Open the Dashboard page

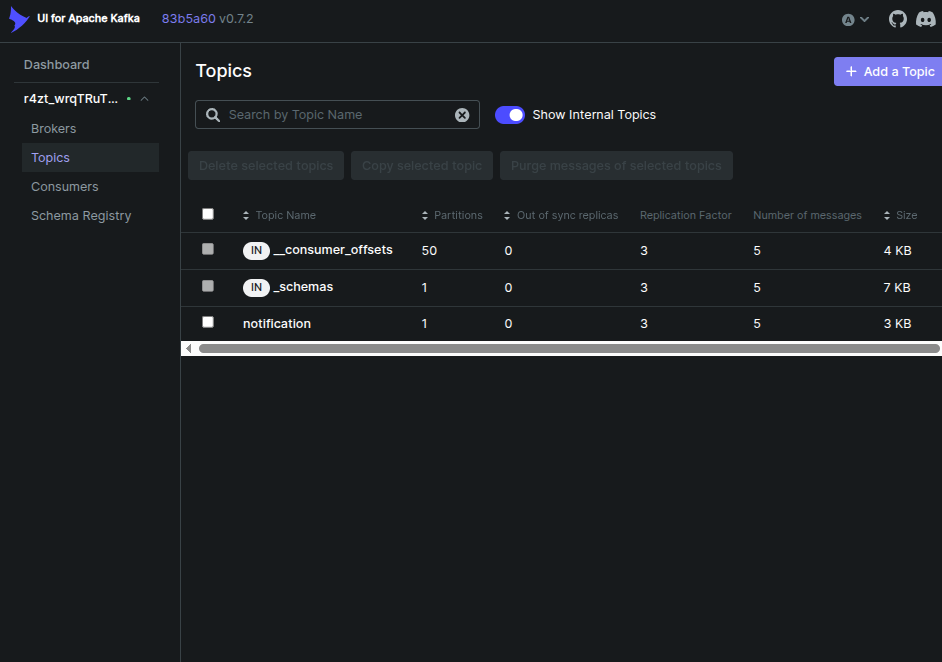(56, 65)
